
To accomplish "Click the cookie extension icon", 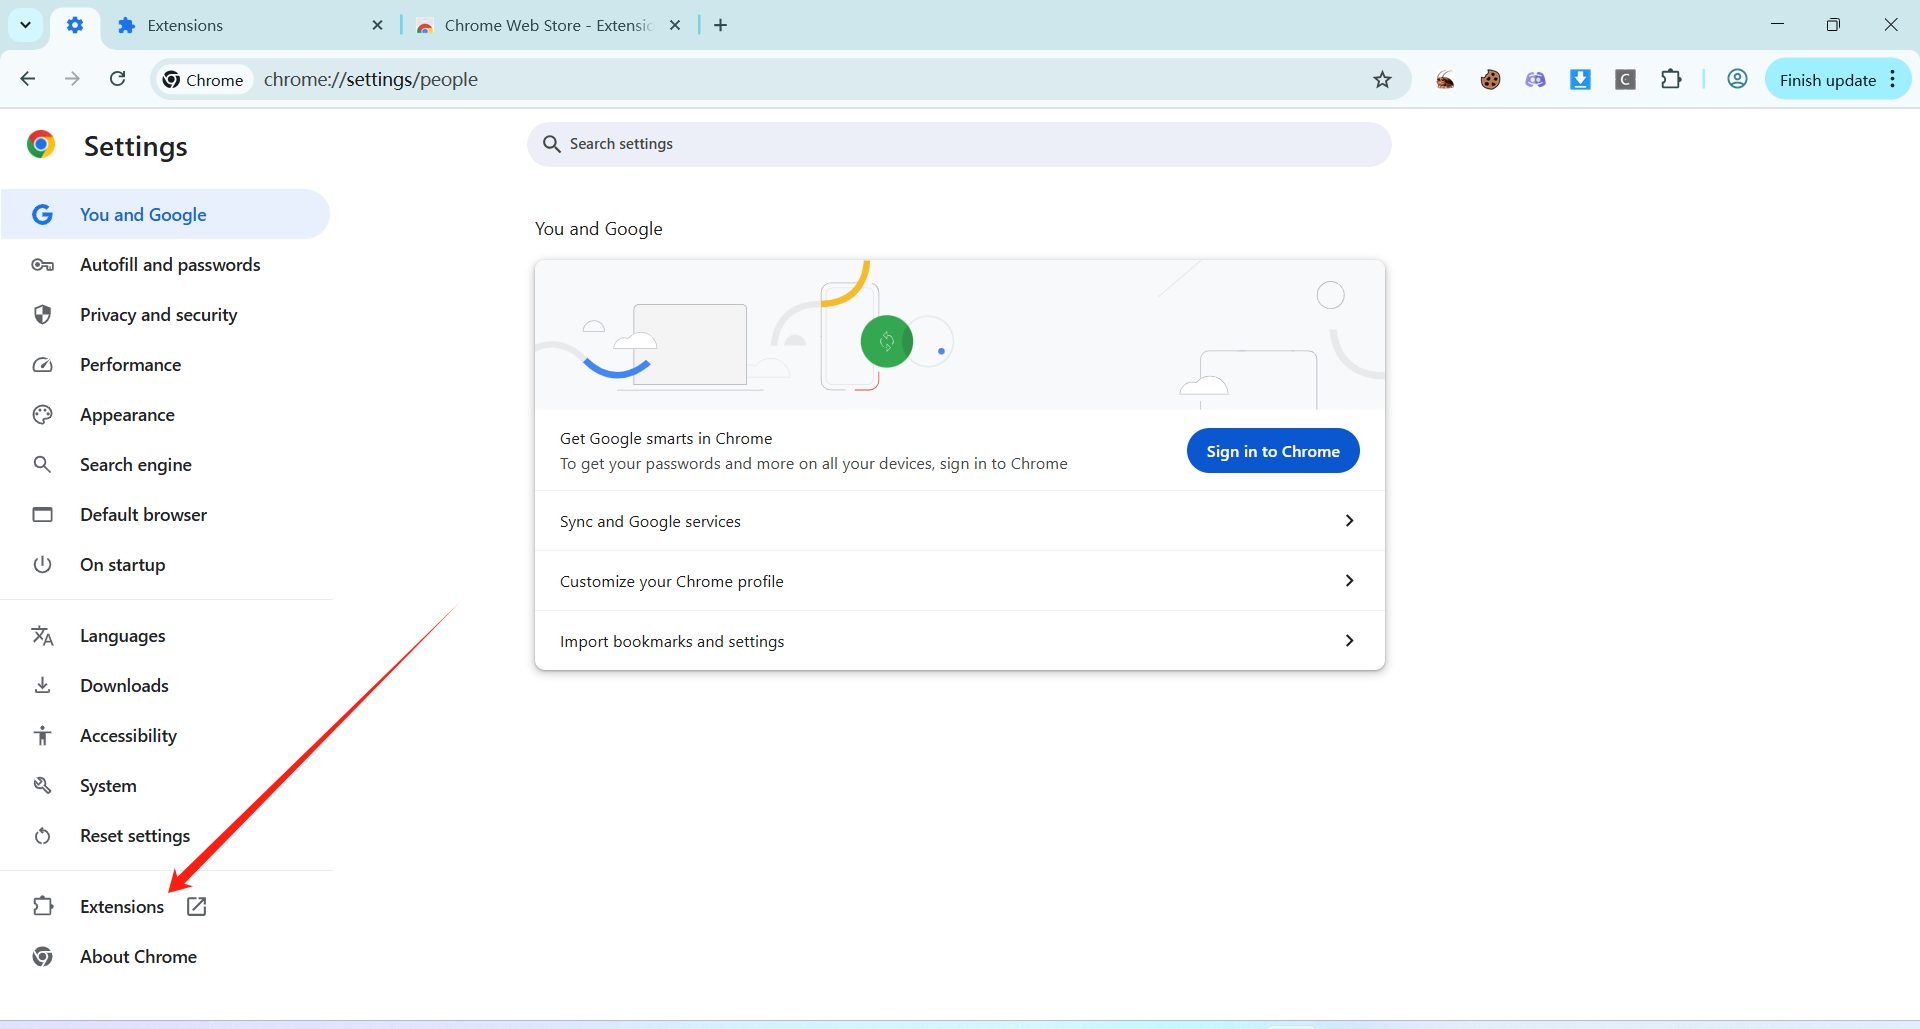I will point(1490,80).
